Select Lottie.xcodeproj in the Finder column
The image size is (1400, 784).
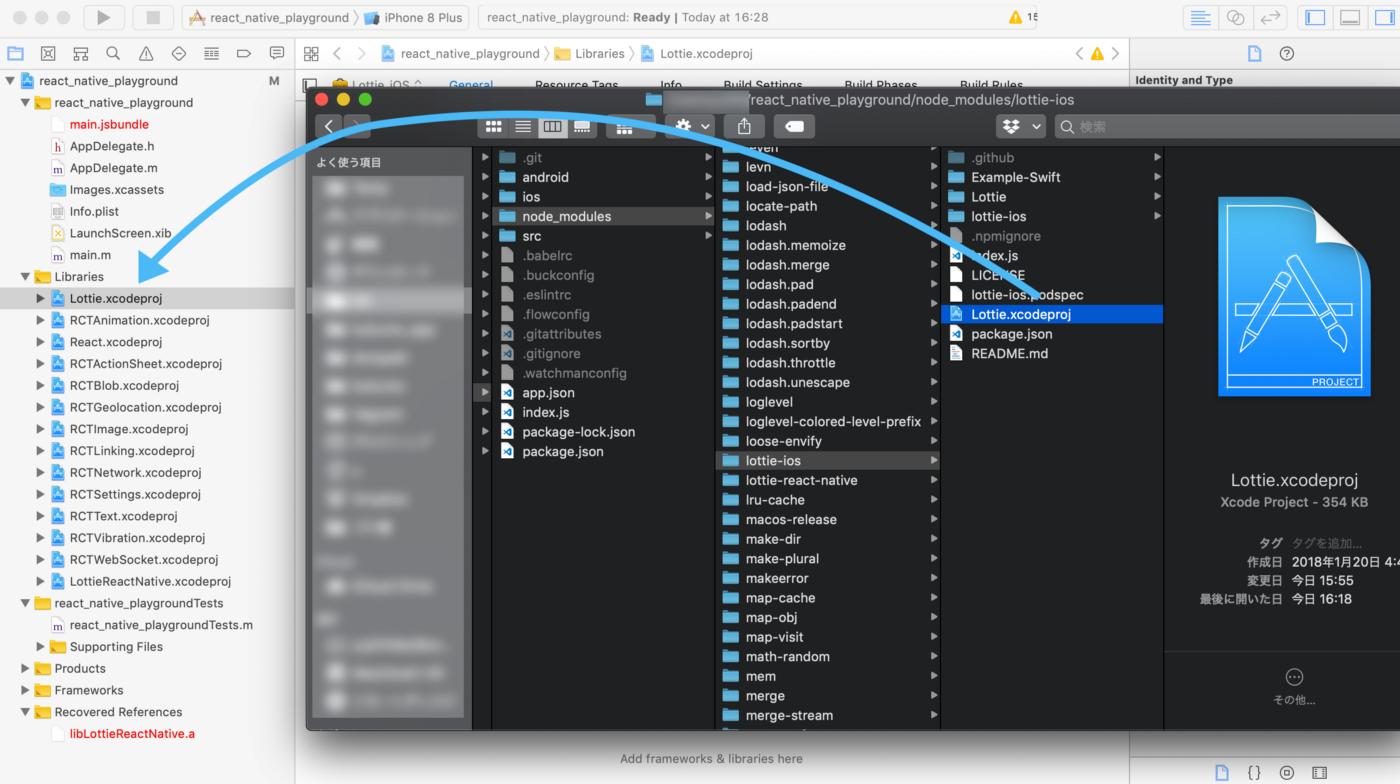coord(1052,314)
